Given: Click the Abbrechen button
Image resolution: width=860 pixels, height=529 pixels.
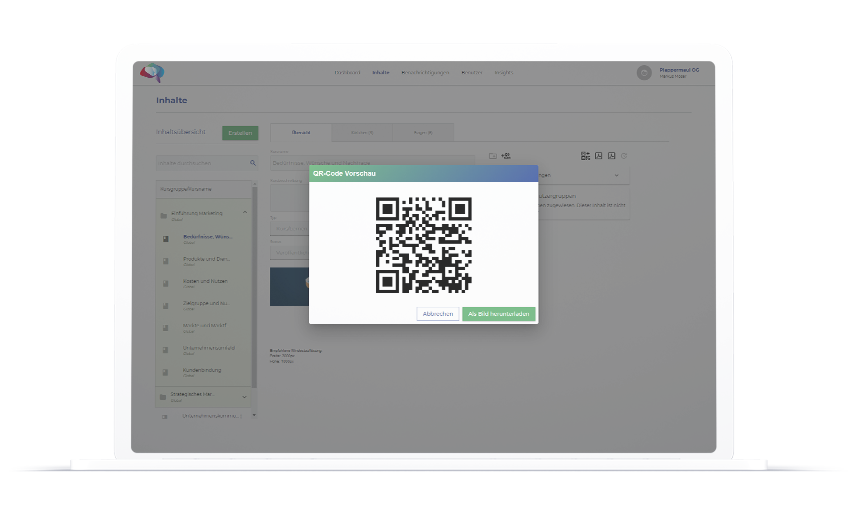Looking at the screenshot, I should (438, 314).
